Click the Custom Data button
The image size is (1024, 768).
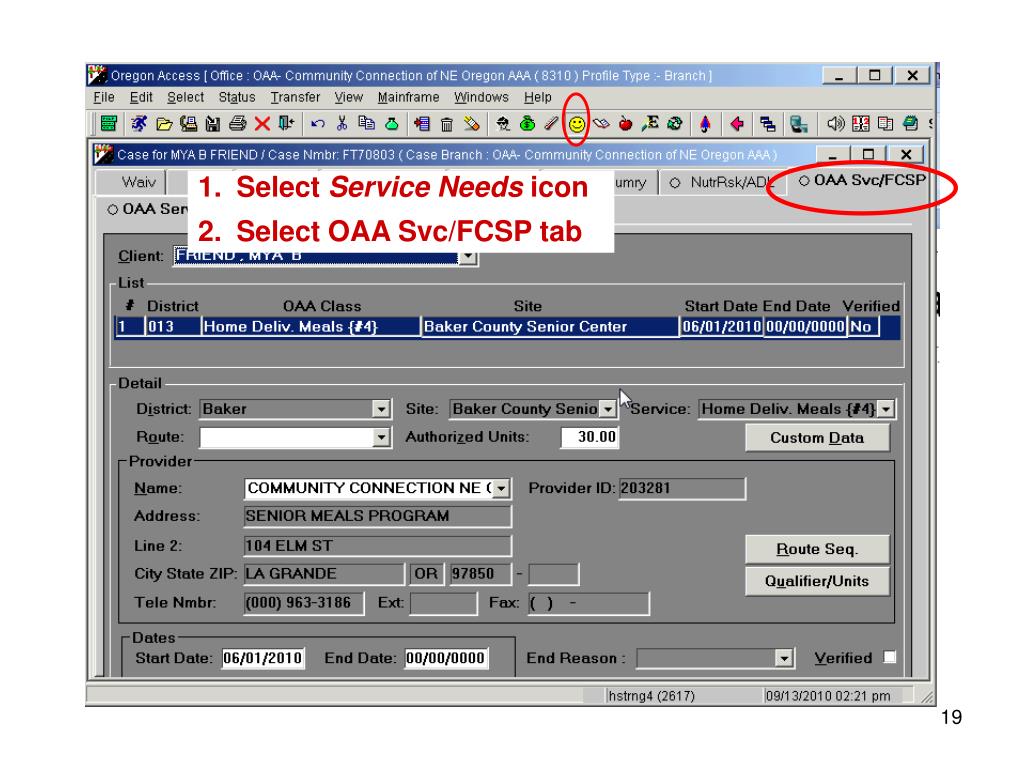tap(817, 438)
